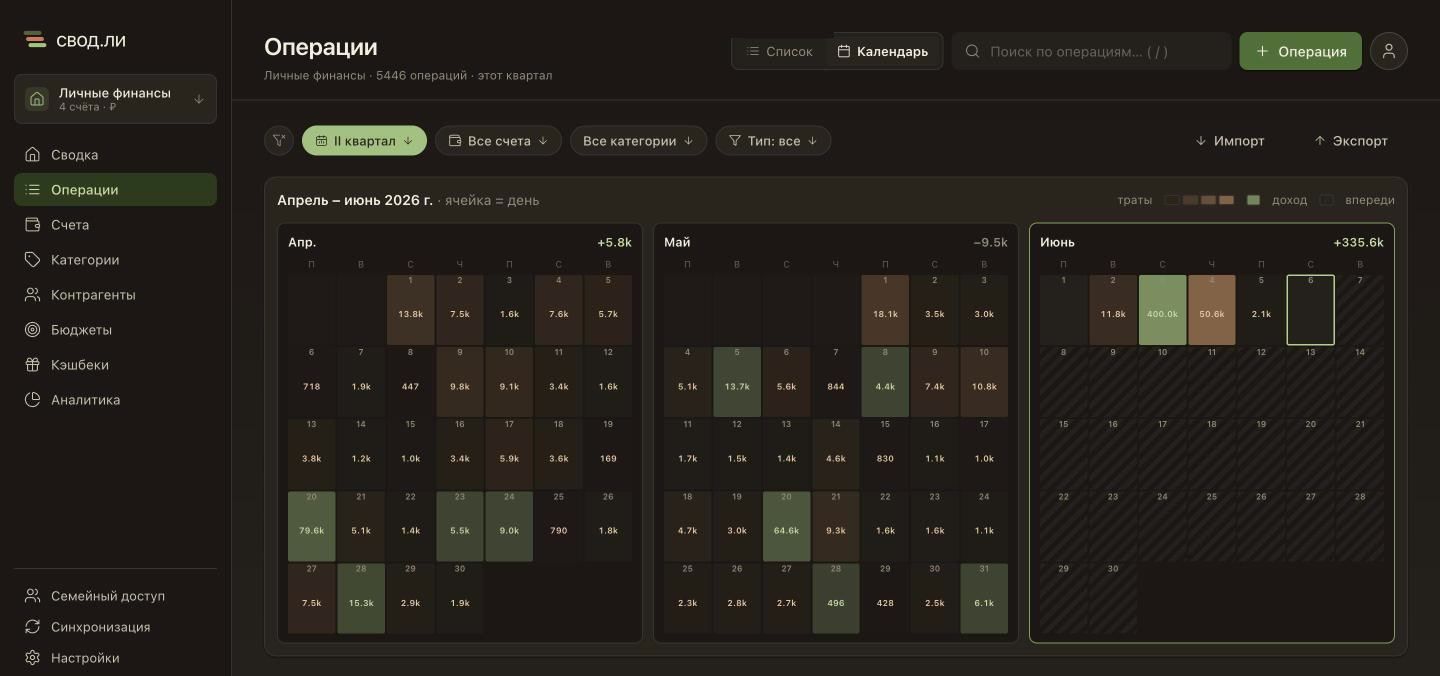Switch view to Список
The height and width of the screenshot is (676, 1440).
point(780,51)
